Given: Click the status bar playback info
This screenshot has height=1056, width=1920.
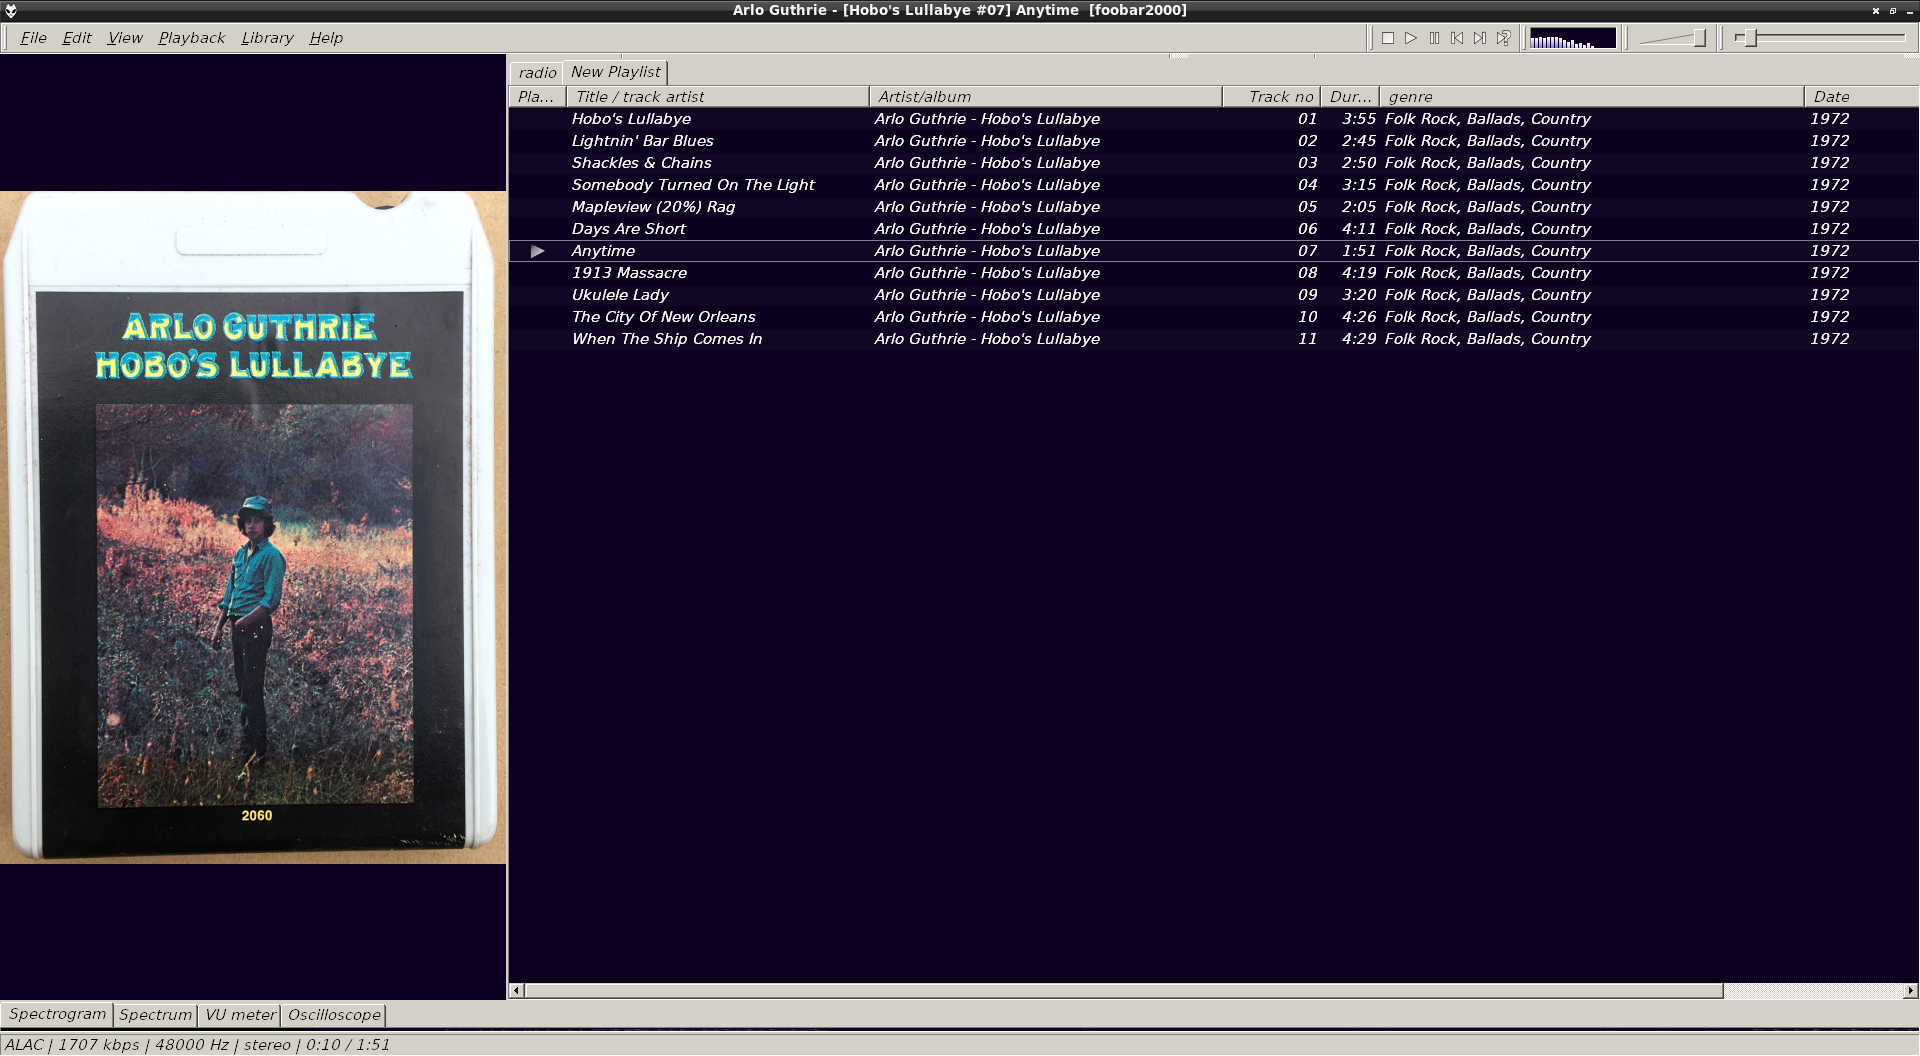Looking at the screenshot, I should pos(197,1045).
